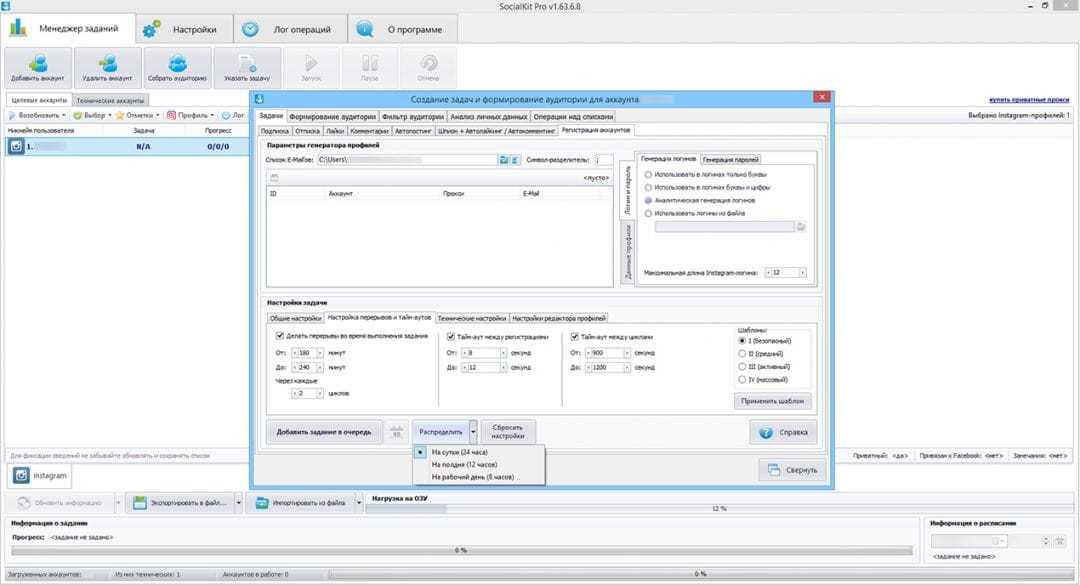1080x585 pixels.
Task: Click the Удалить аккаунт toolbar icon
Action: point(108,66)
